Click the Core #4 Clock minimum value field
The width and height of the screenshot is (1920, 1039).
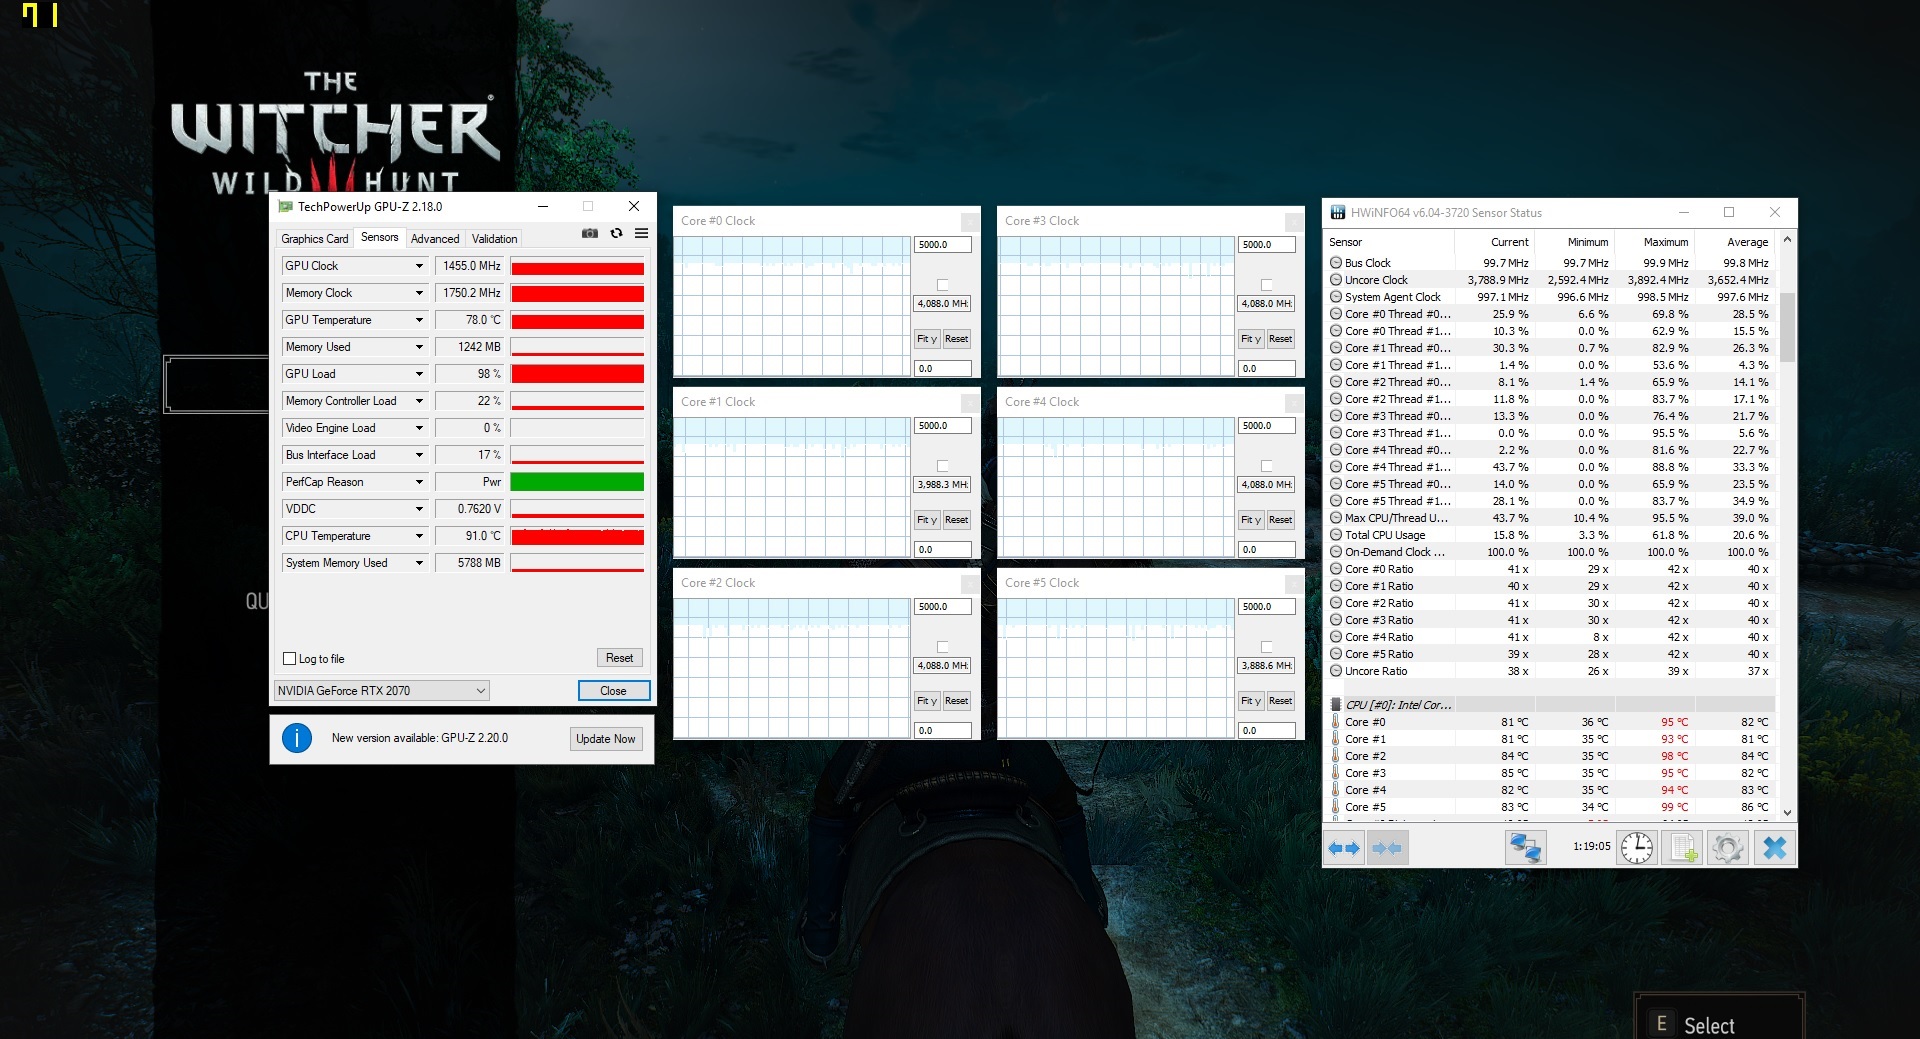click(x=1267, y=550)
